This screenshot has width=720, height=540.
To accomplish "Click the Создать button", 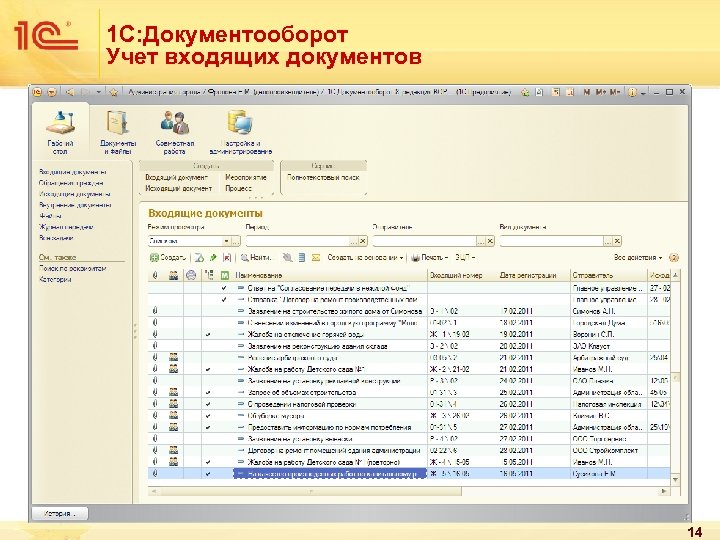I will click(x=168, y=258).
